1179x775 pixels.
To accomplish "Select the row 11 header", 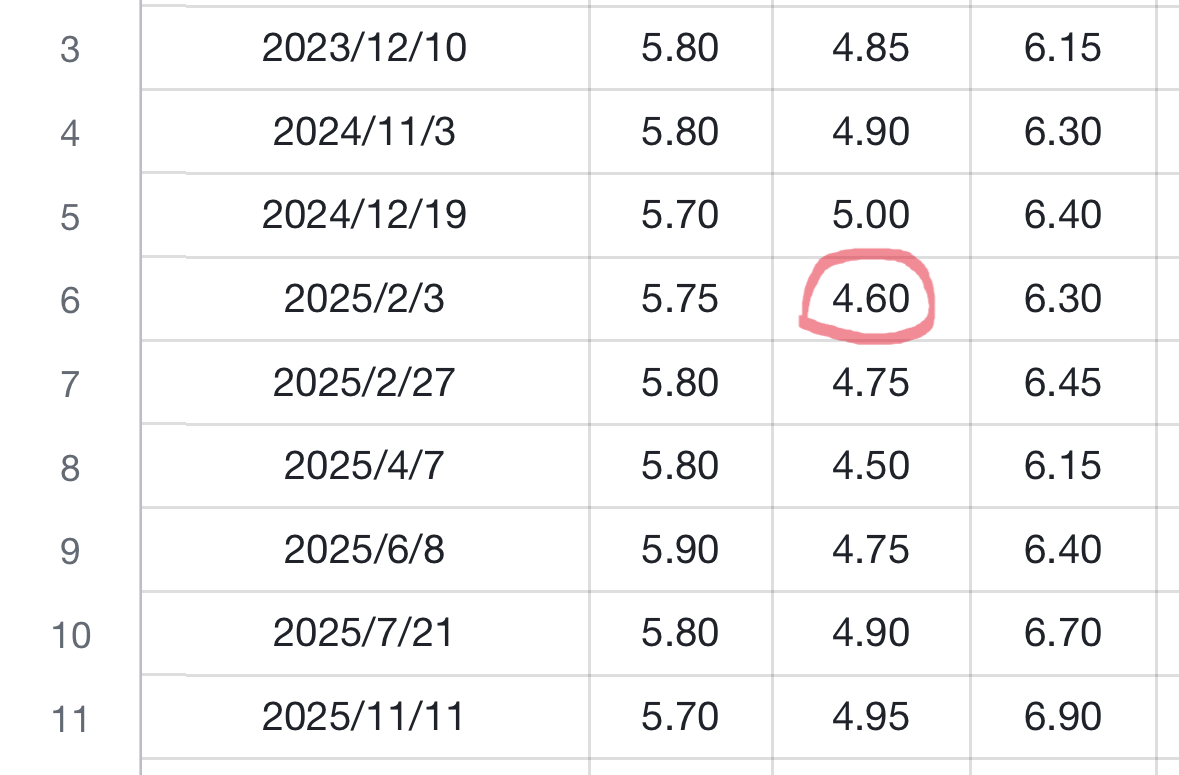I will coord(69,718).
